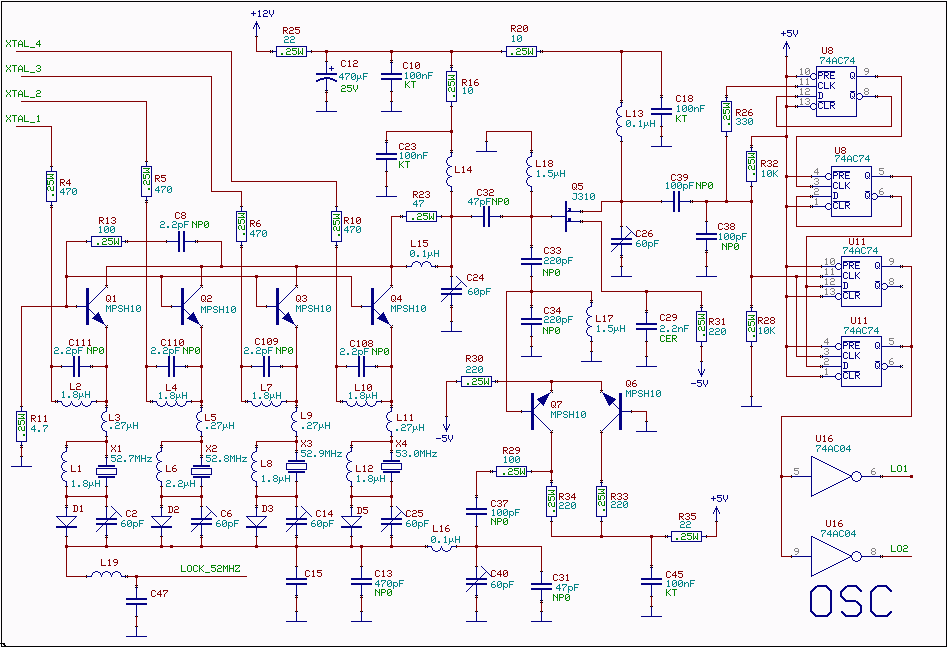This screenshot has height=647, width=947.
Task: Click inductor L13 0.1µH coil
Action: pos(620,123)
